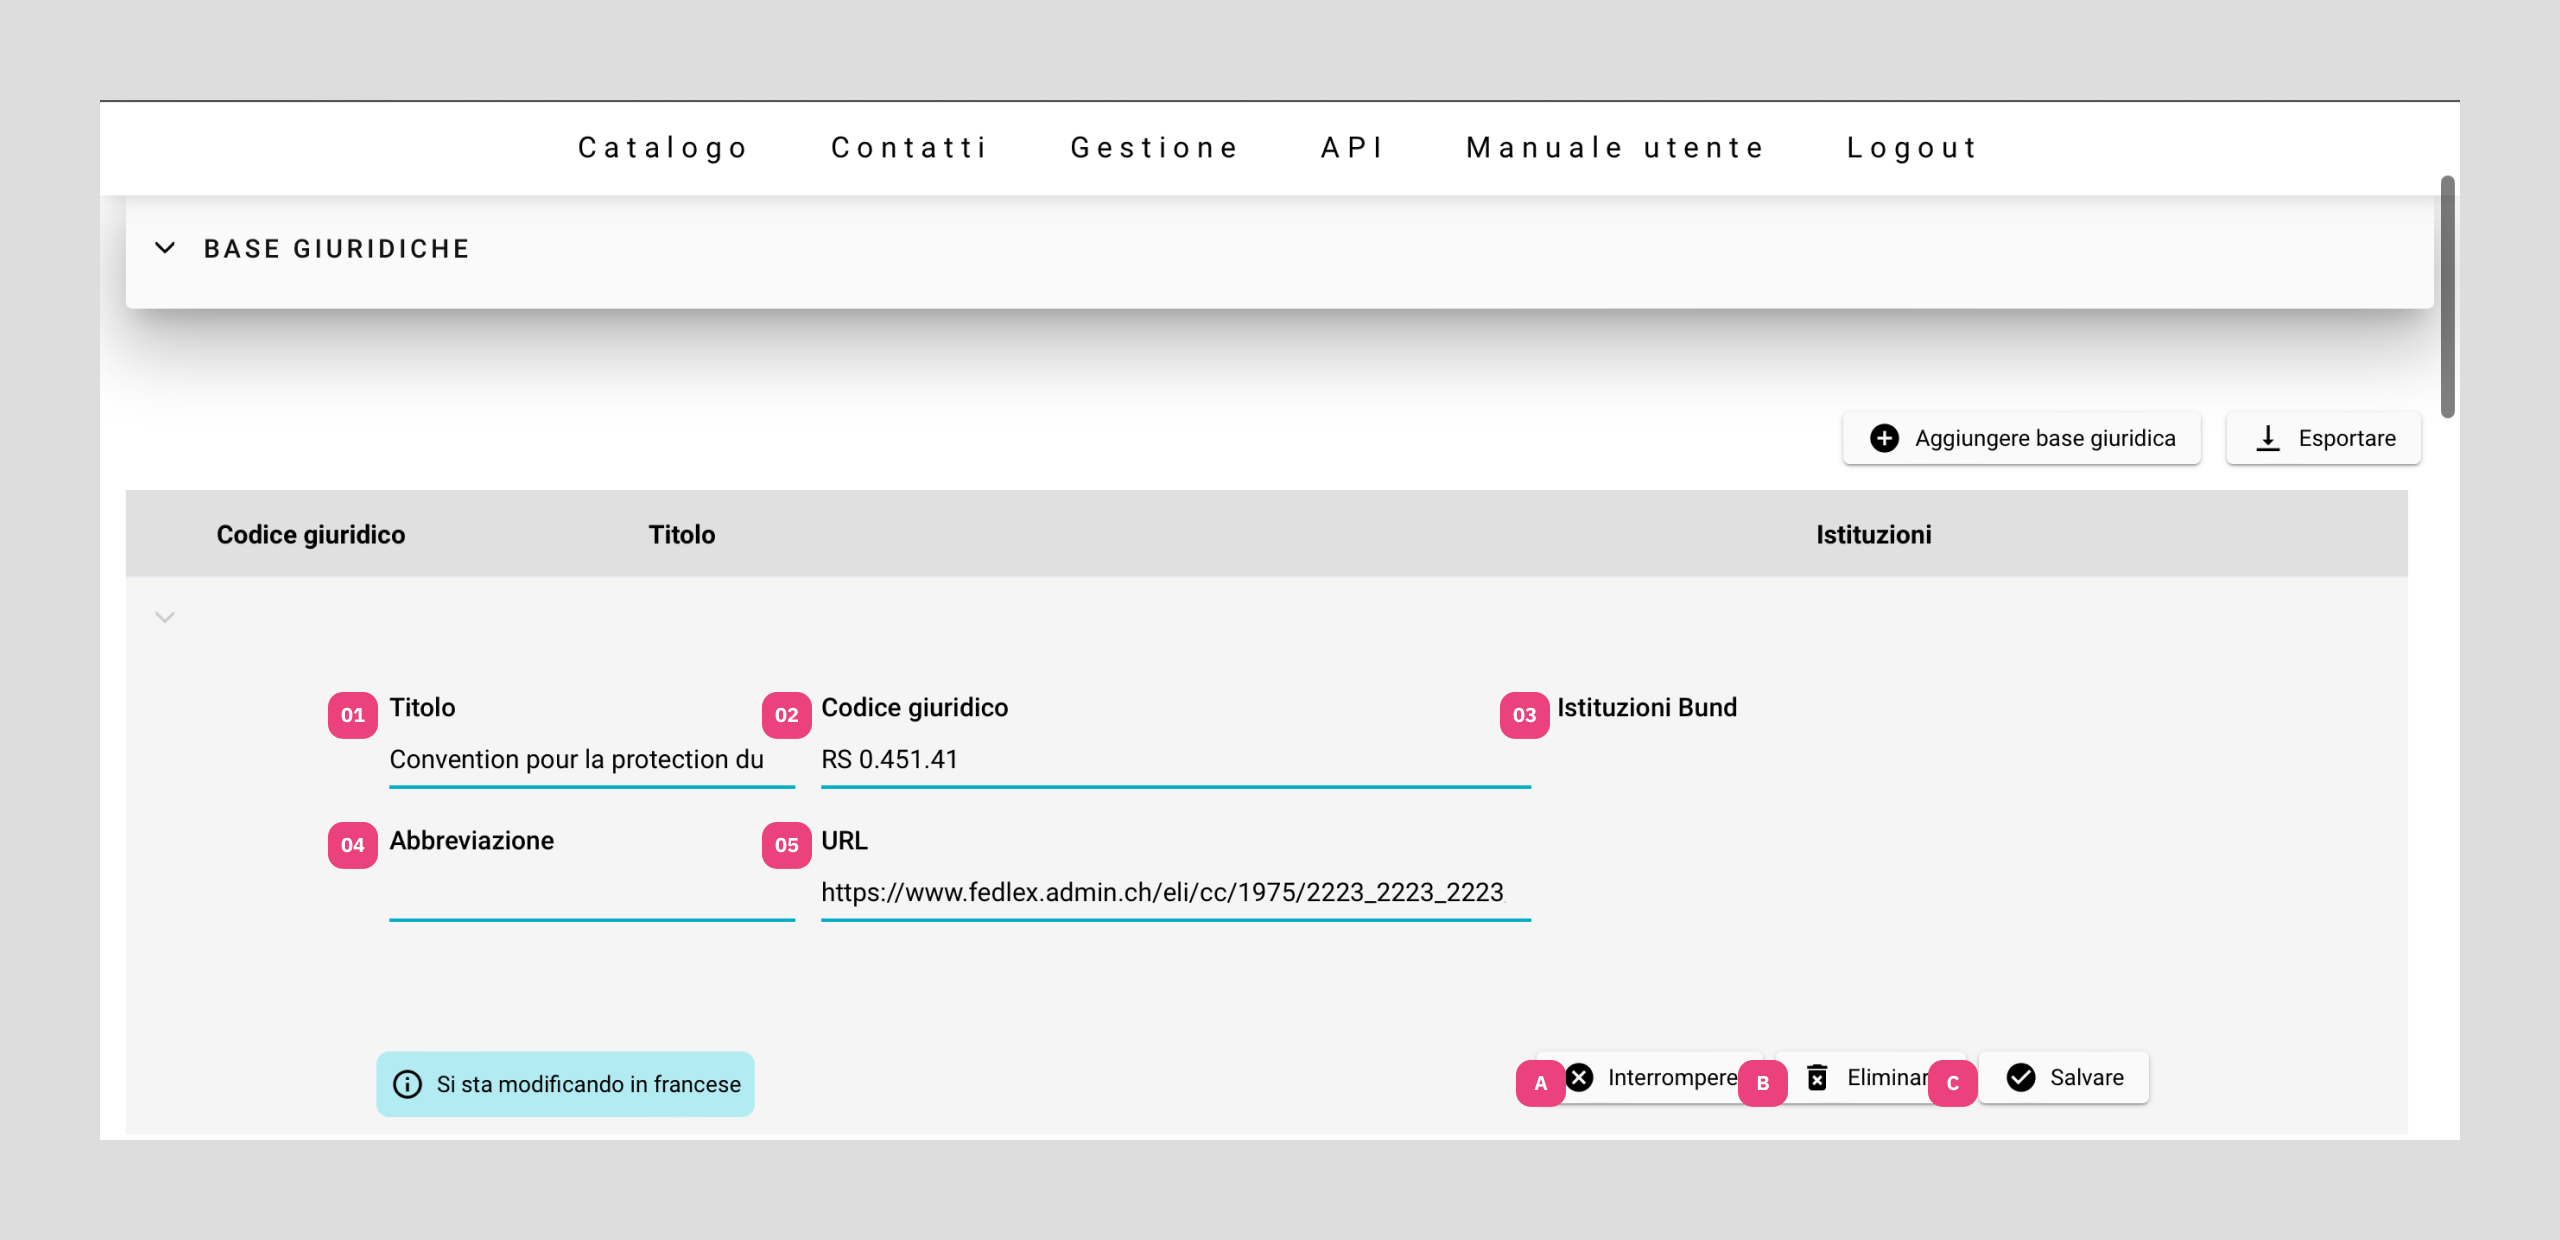The image size is (2560, 1240).
Task: Click the trash icon on Eliminare
Action: point(1817,1077)
